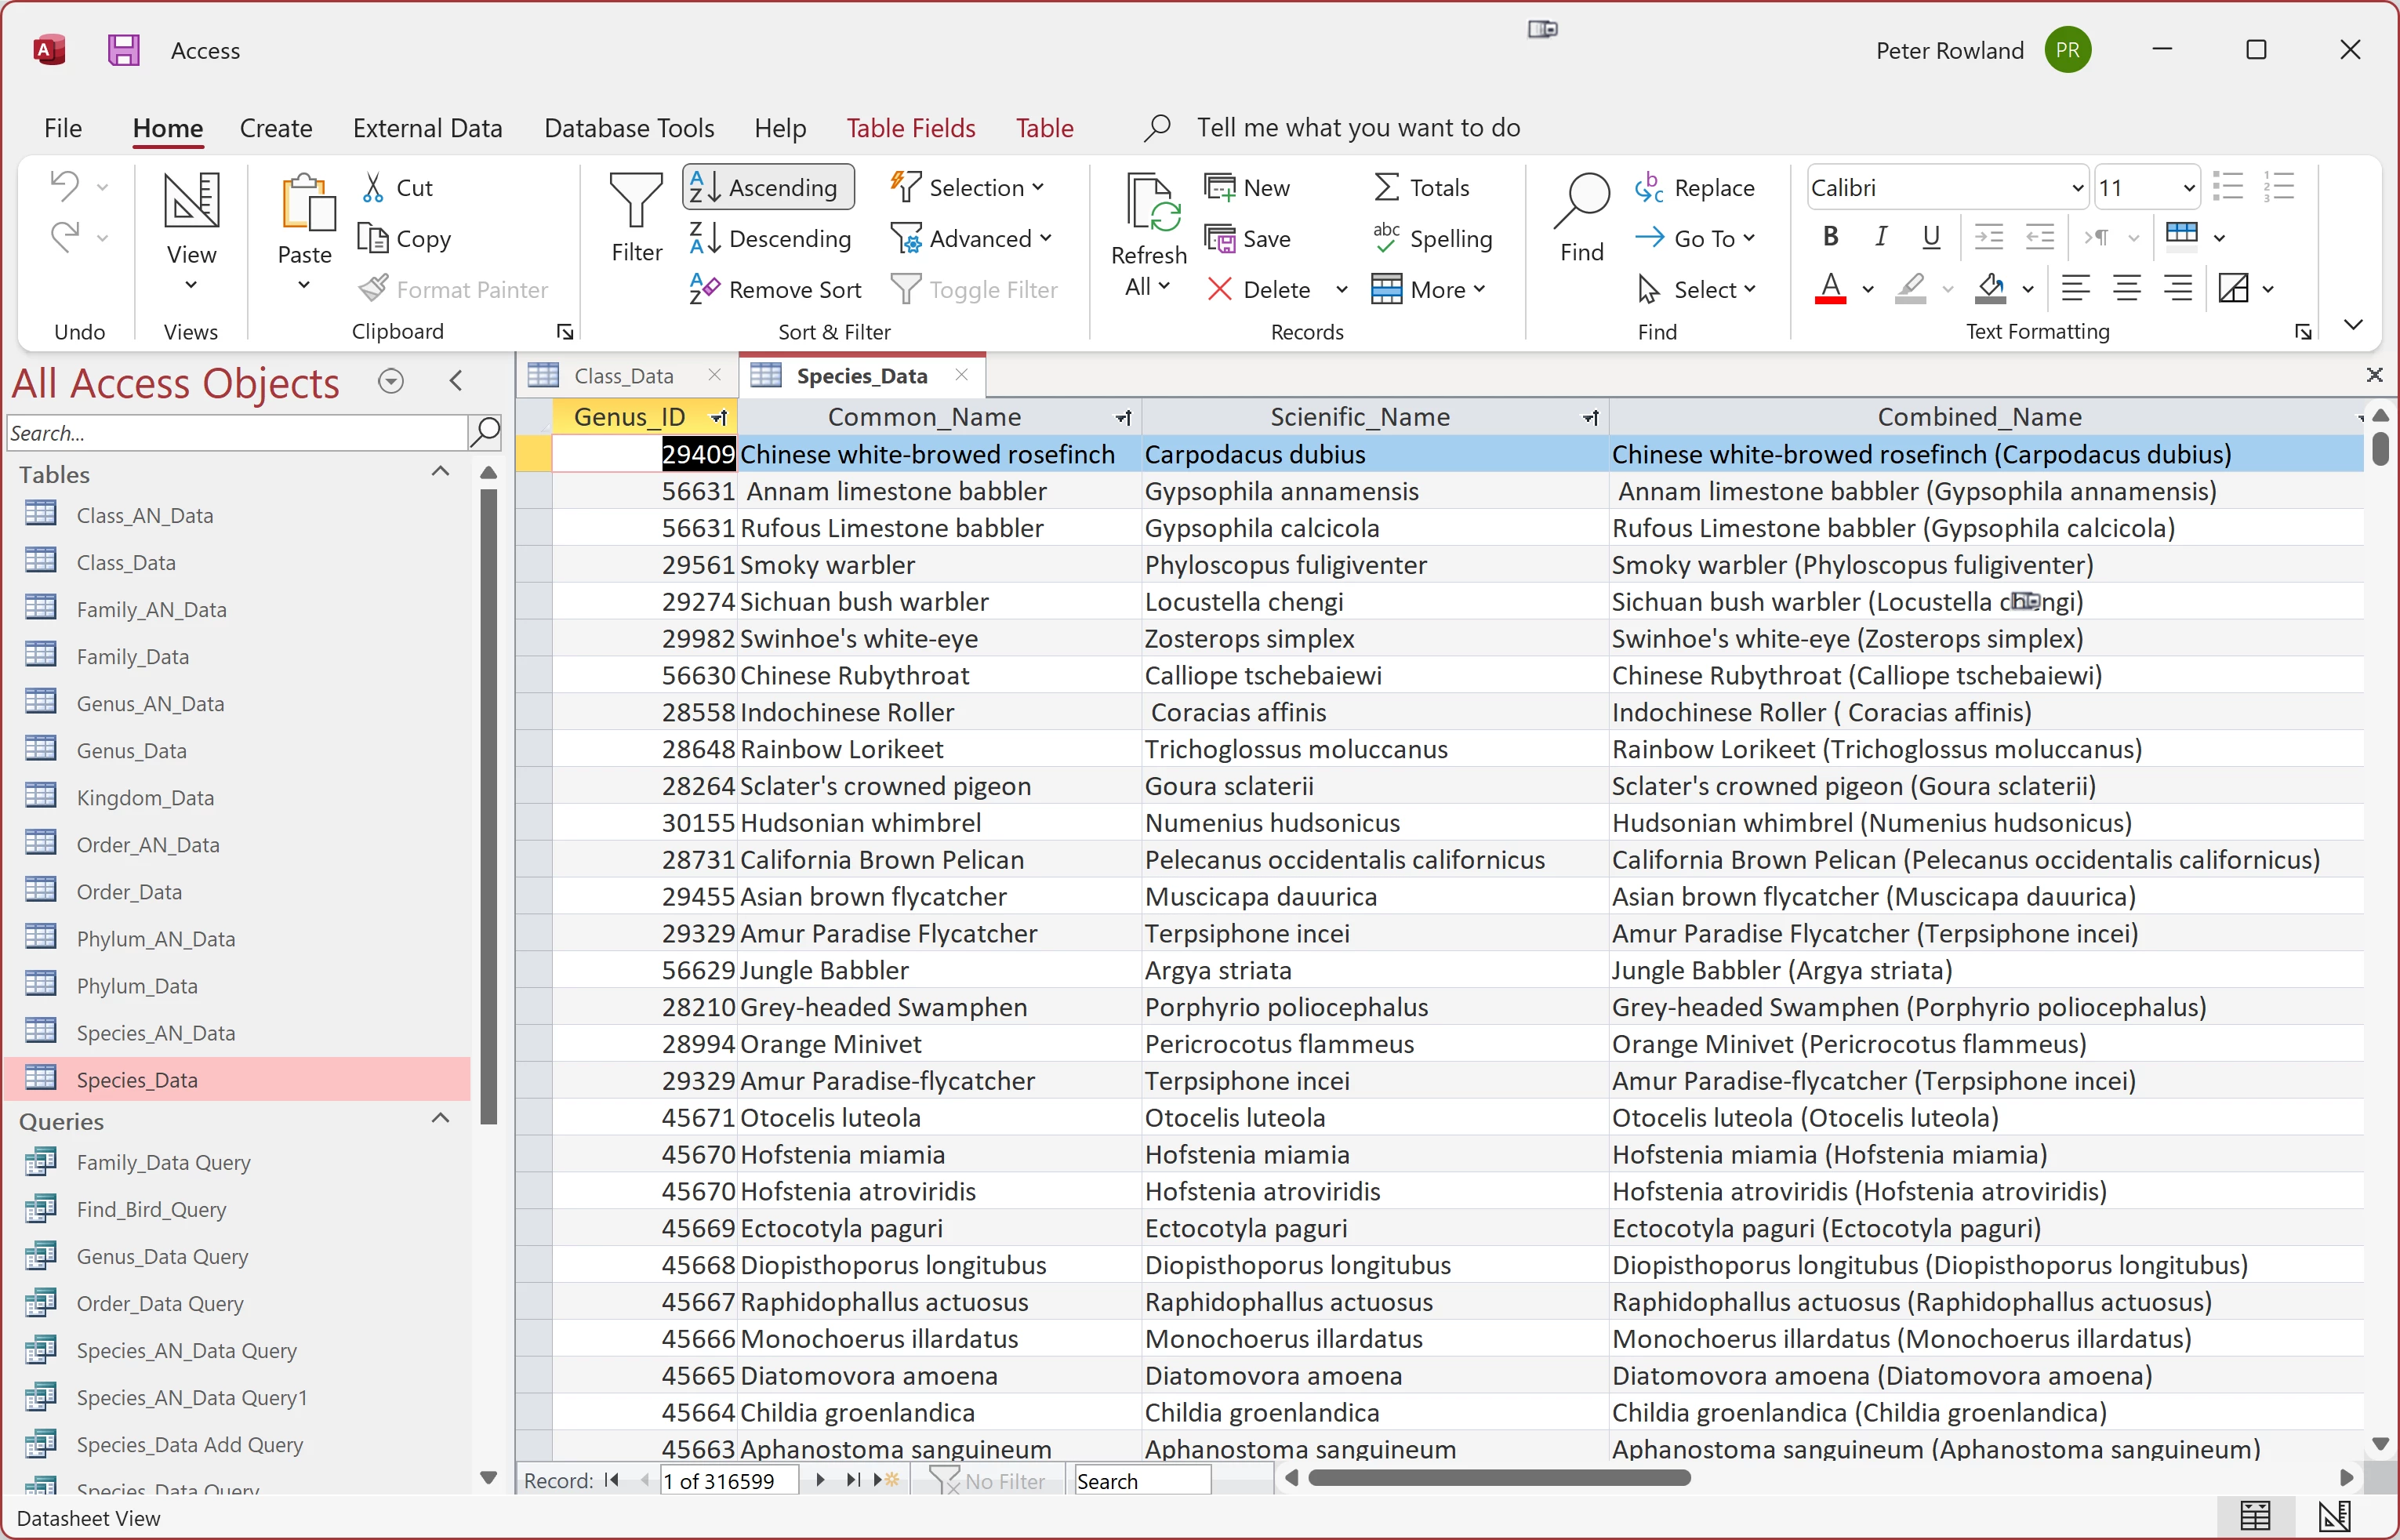
Task: Click the Replace icon
Action: 1648,188
